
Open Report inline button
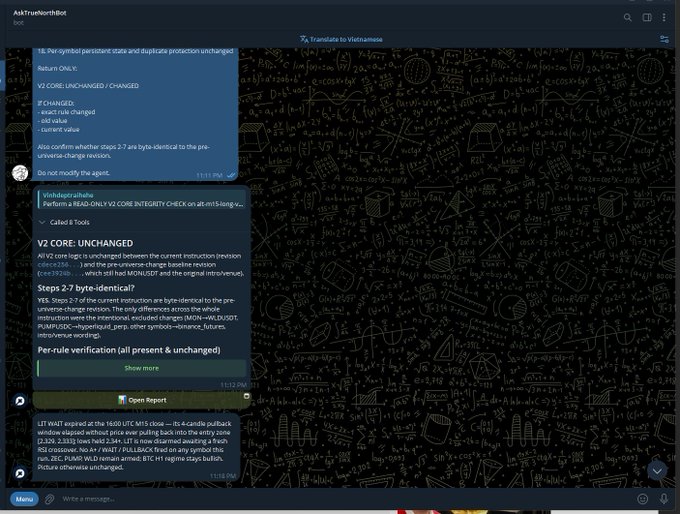tap(142, 400)
